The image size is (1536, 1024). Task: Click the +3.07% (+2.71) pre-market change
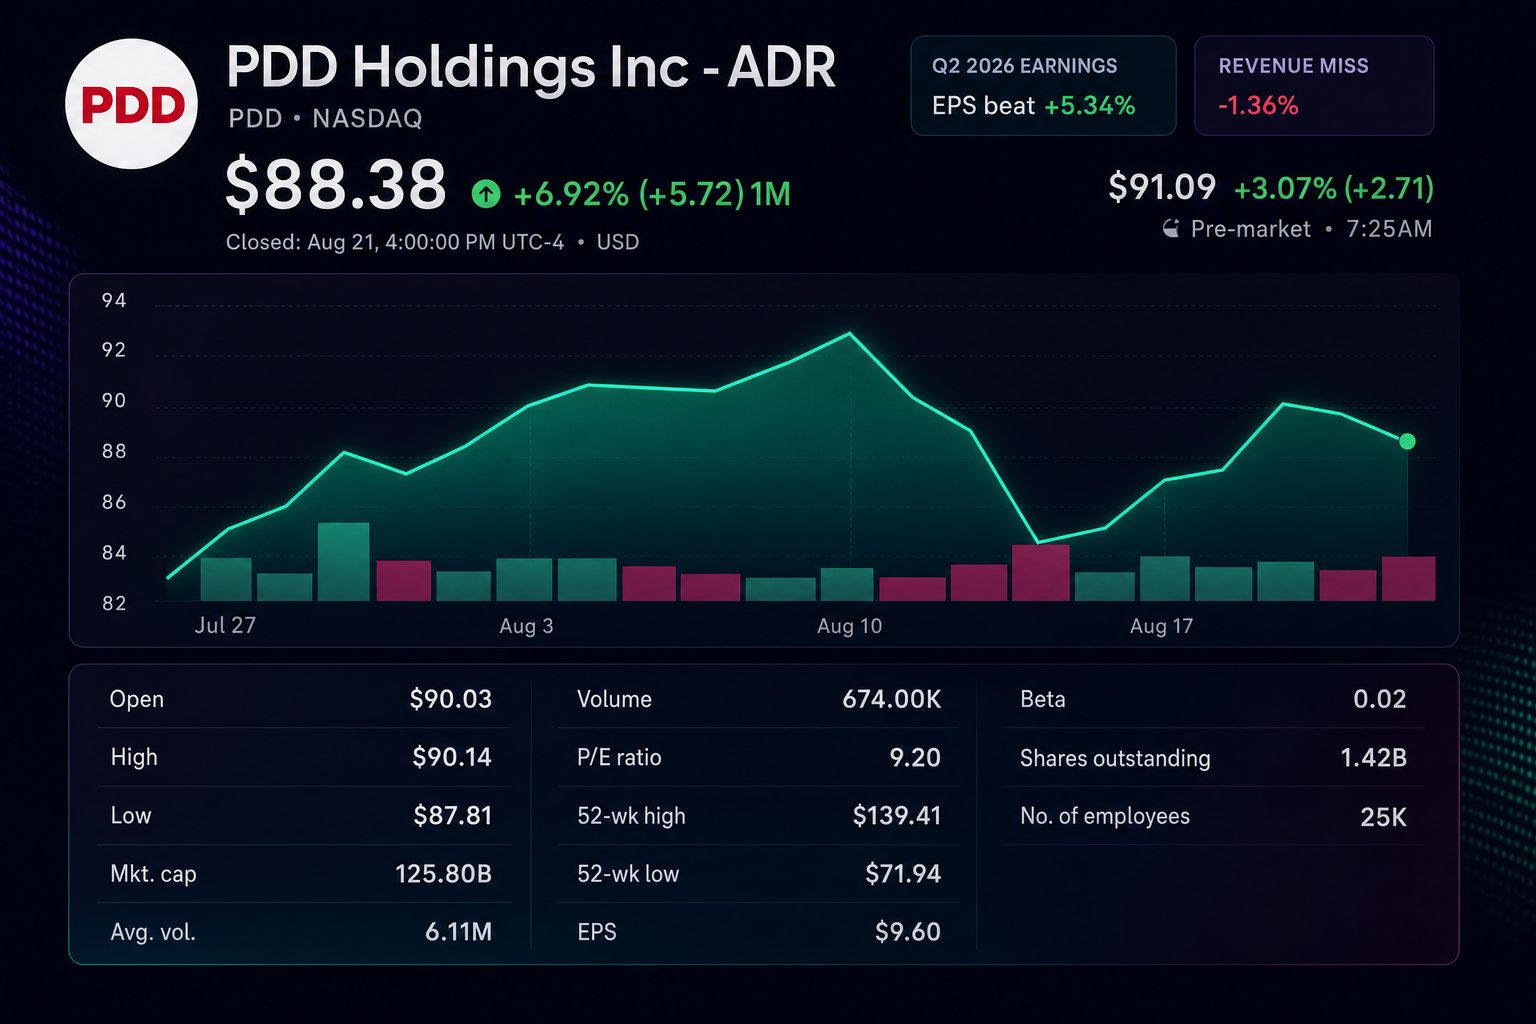(1334, 188)
